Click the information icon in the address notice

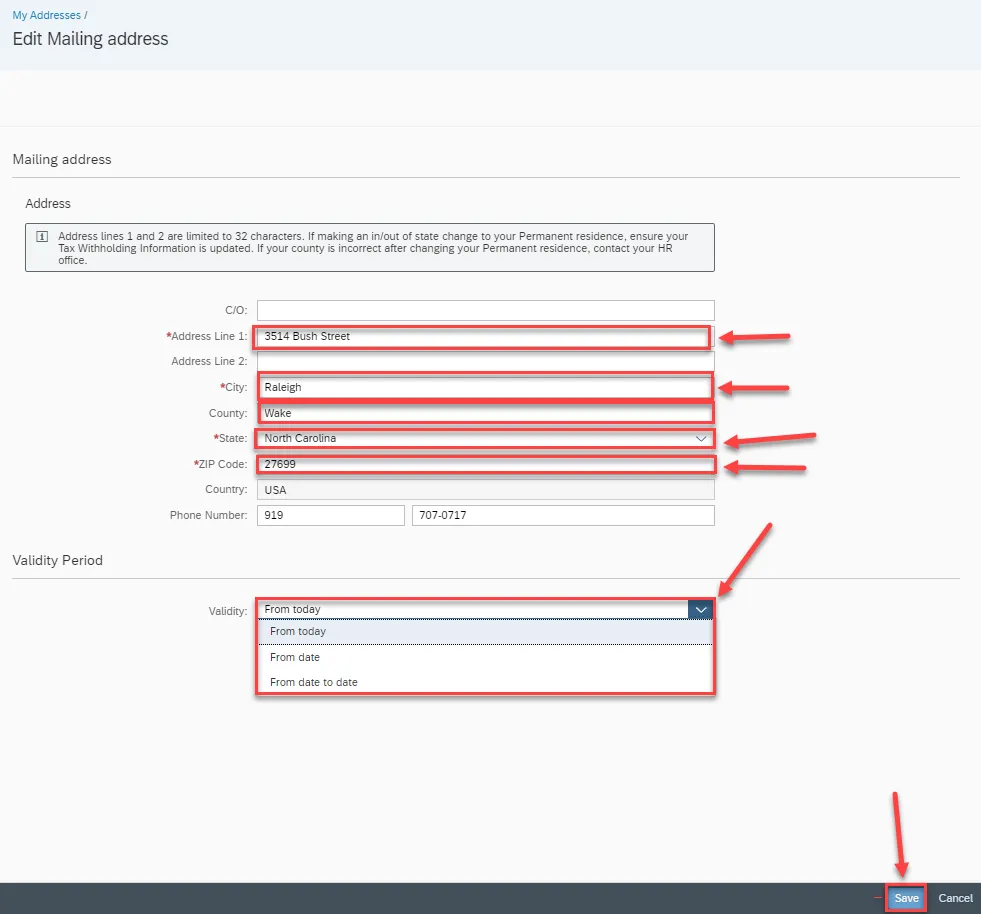tap(42, 237)
